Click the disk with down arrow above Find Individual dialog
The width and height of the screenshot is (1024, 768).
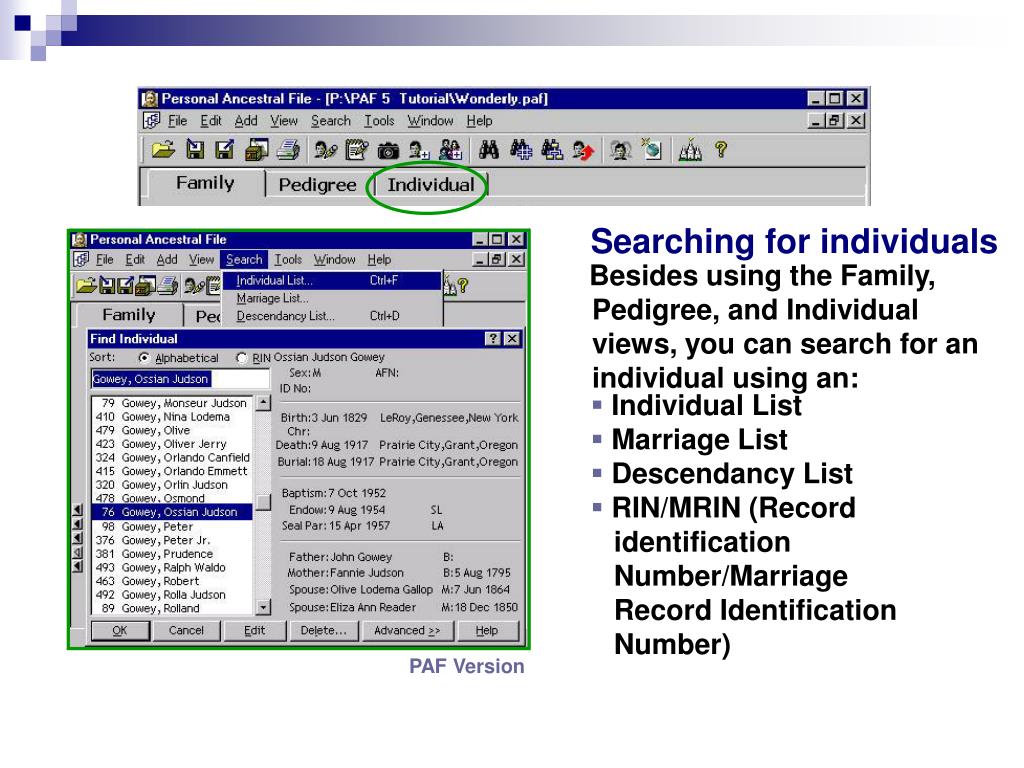[x=106, y=285]
